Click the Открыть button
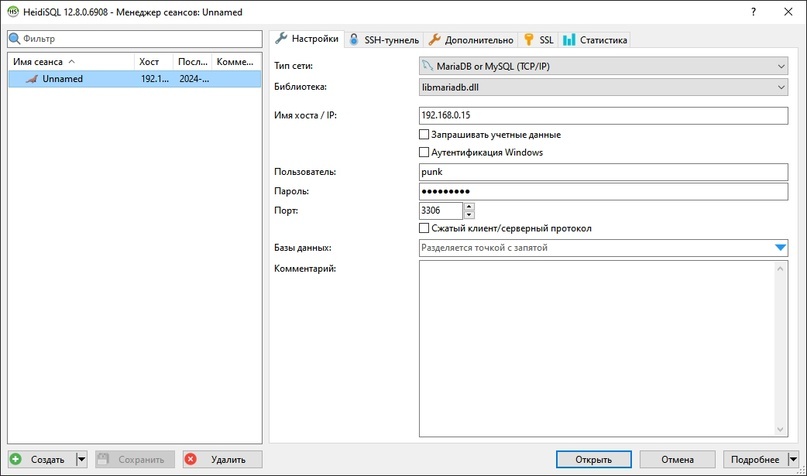The image size is (807, 476). pos(593,459)
